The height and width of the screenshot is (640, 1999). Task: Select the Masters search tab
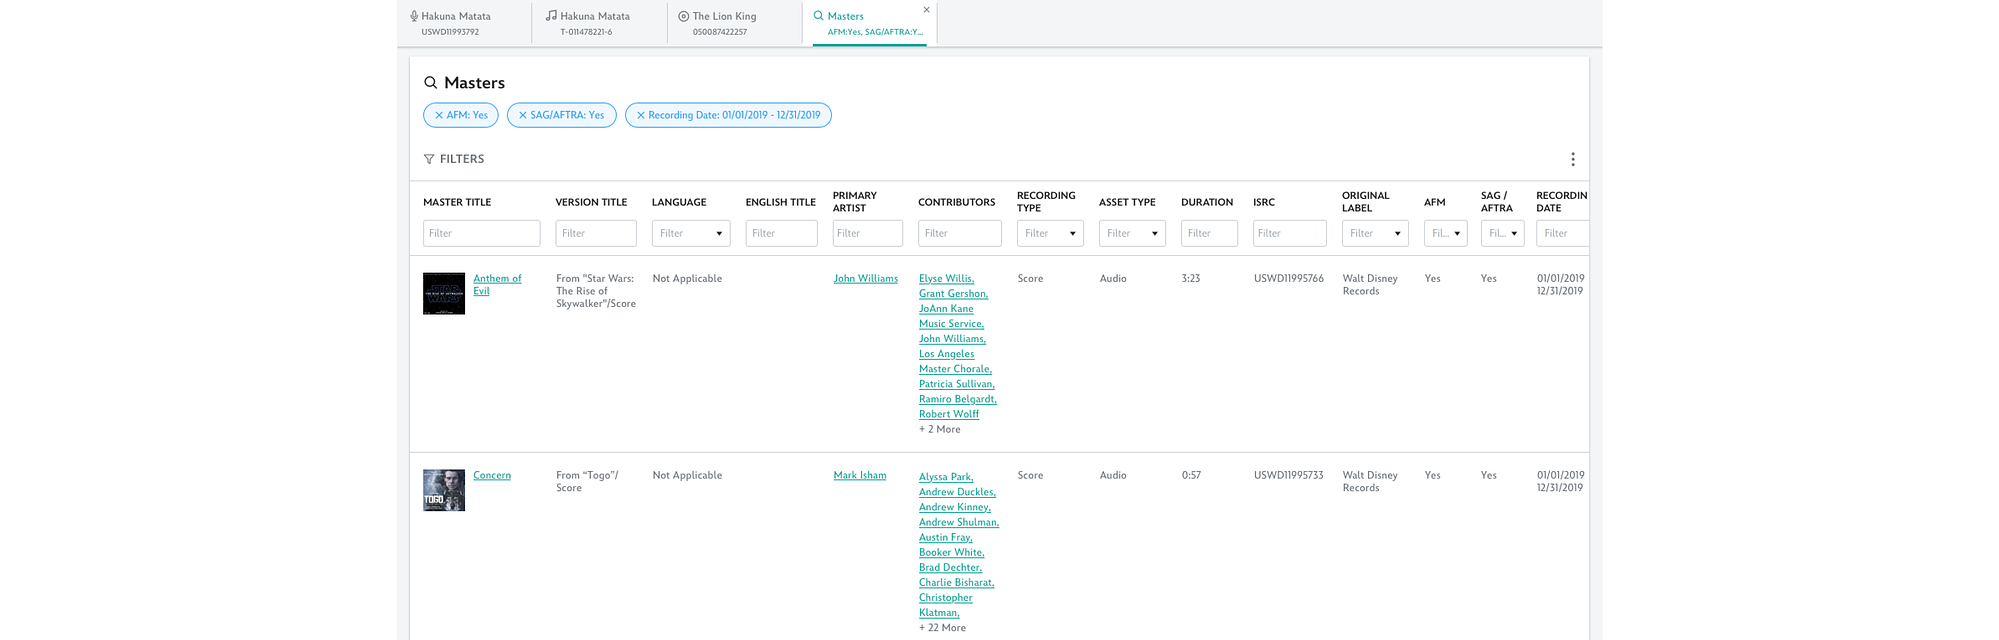coord(868,24)
